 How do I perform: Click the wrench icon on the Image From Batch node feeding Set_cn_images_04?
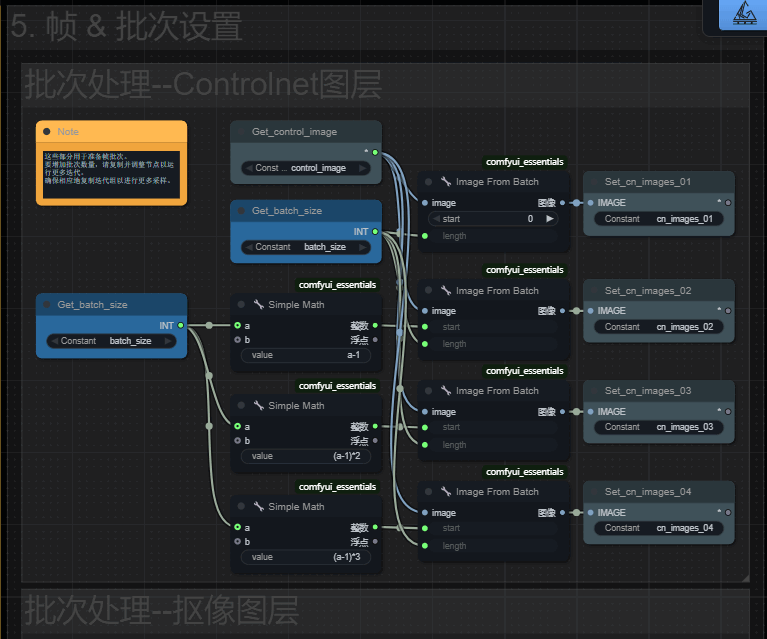pos(446,492)
